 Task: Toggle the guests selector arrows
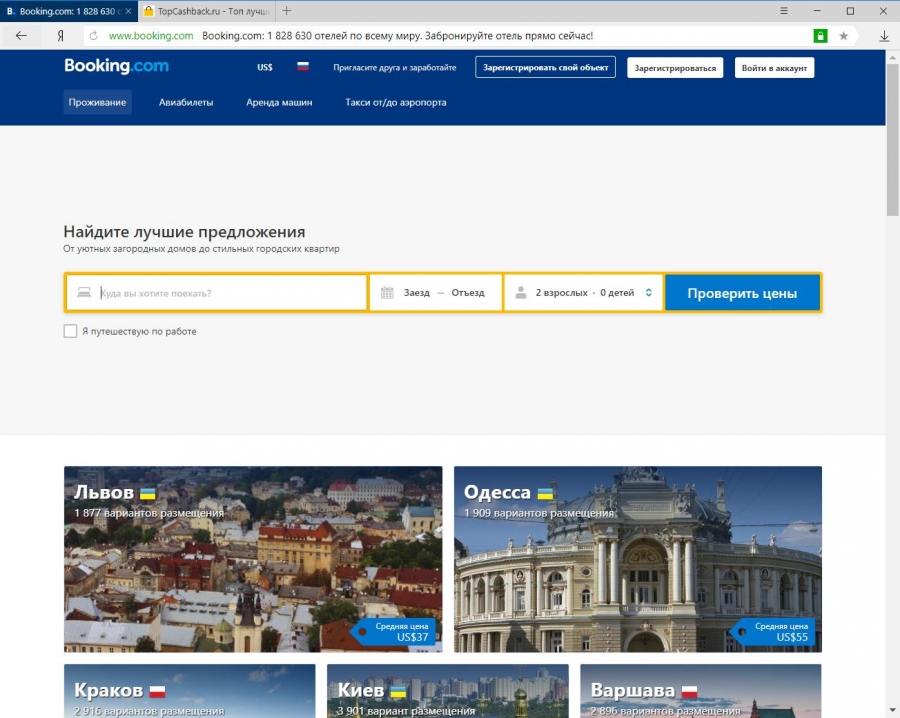click(649, 293)
